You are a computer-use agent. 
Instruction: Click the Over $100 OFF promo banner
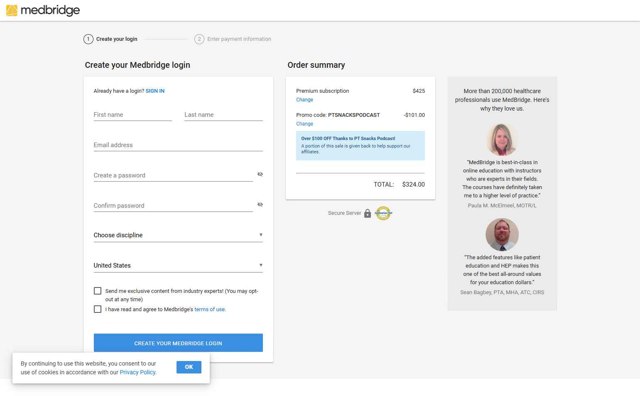pyautogui.click(x=360, y=145)
